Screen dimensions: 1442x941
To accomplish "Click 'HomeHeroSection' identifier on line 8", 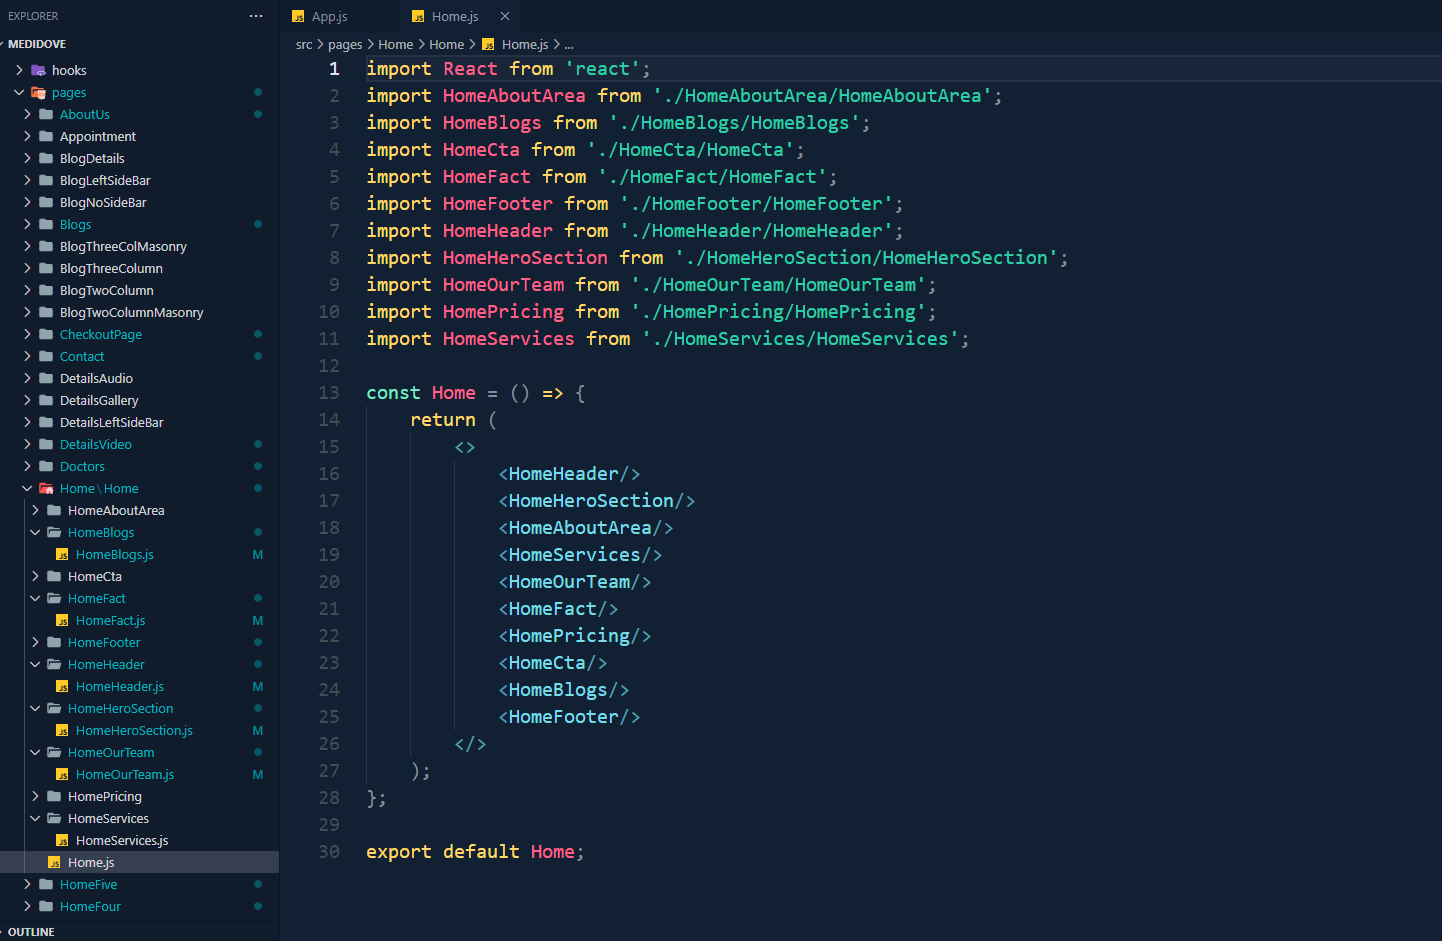I will (x=525, y=258).
